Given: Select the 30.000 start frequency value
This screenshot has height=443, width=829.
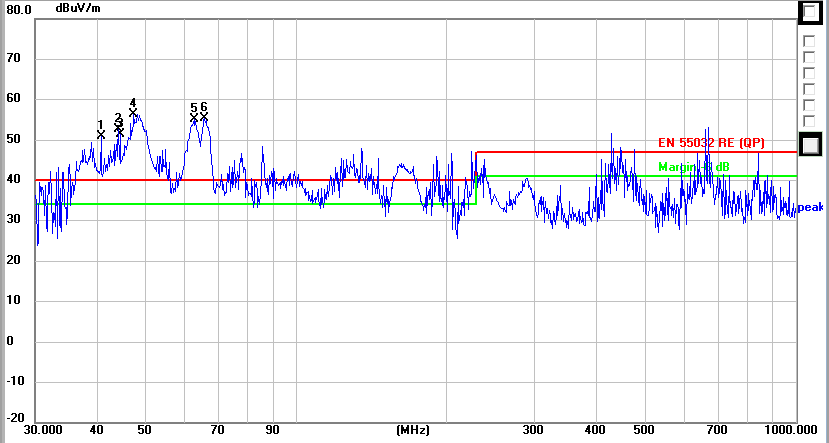Looking at the screenshot, I should point(44,430).
